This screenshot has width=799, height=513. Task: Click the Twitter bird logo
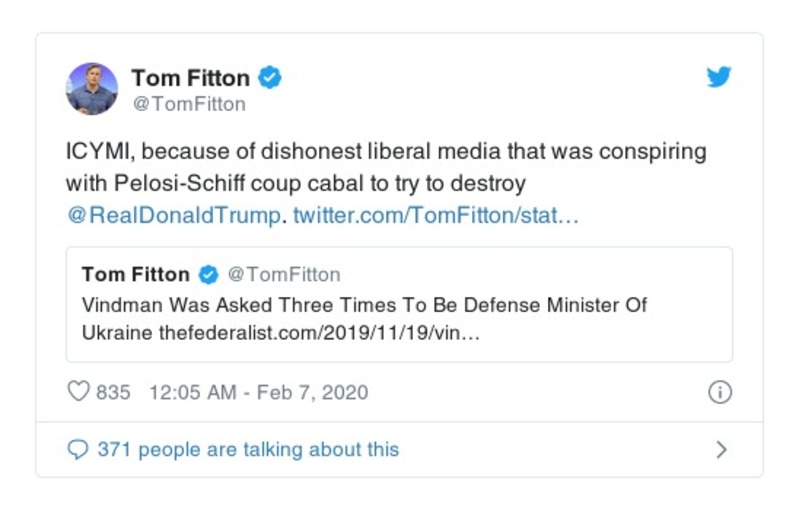click(x=719, y=77)
